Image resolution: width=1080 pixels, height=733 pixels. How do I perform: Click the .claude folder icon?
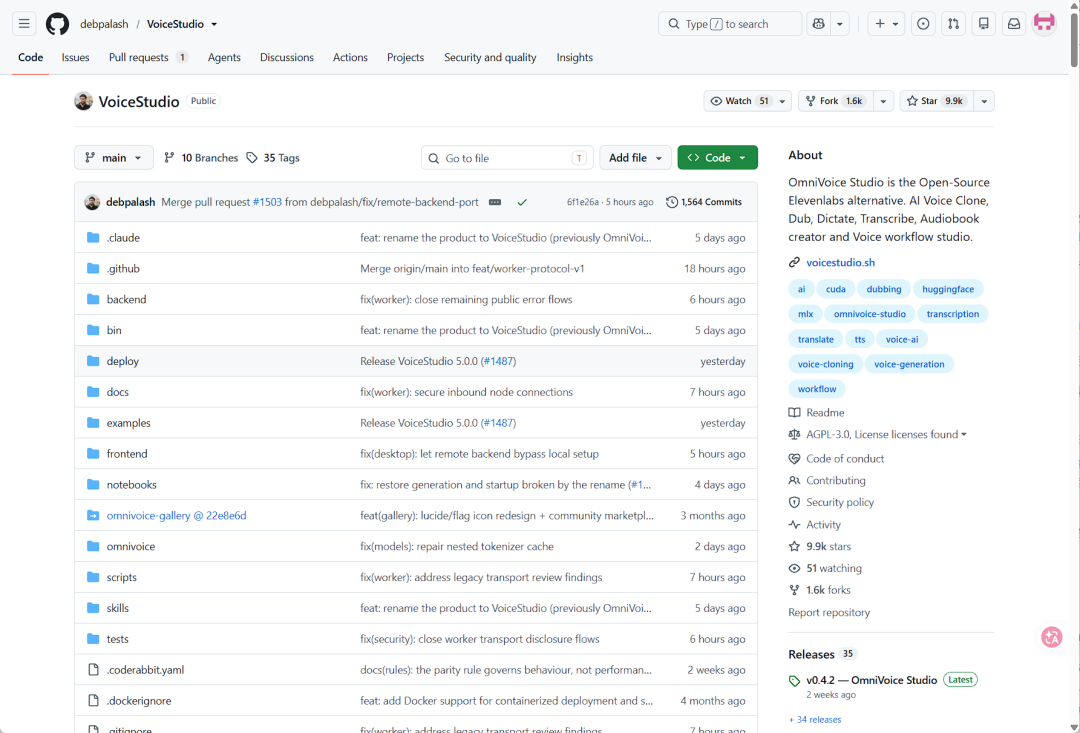pos(93,238)
